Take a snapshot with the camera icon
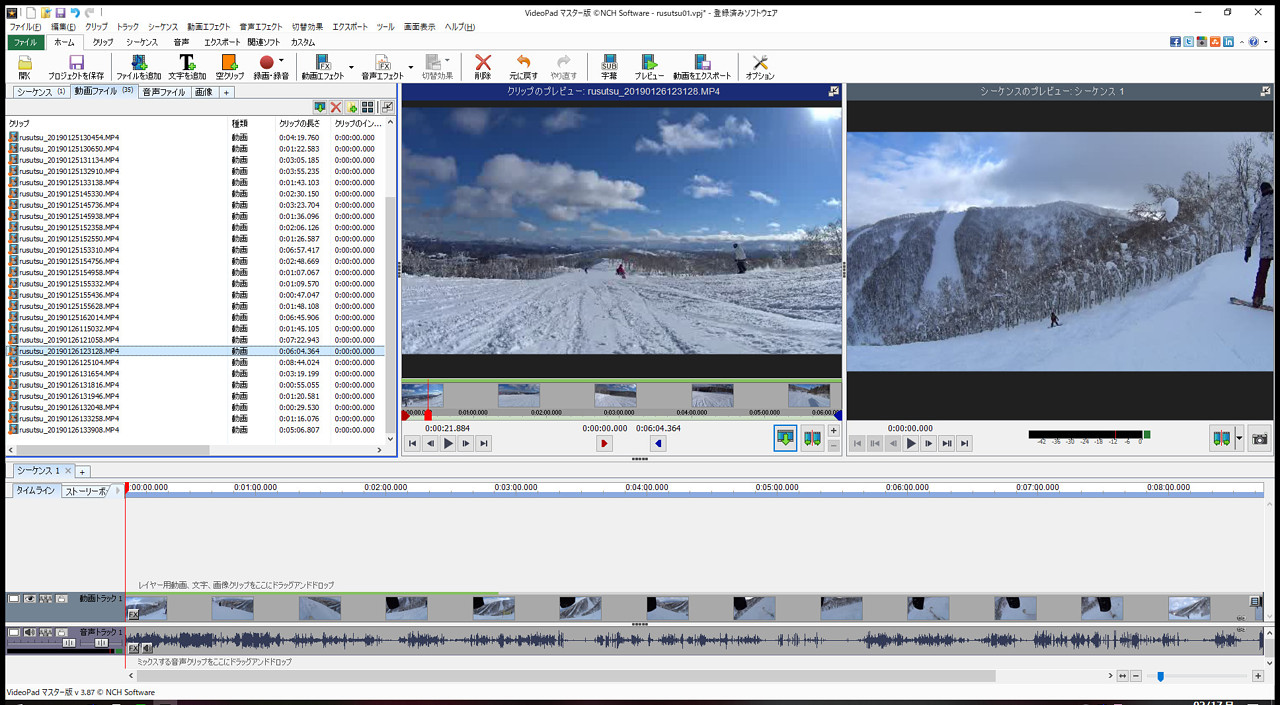This screenshot has height=705, width=1280. [x=1260, y=439]
